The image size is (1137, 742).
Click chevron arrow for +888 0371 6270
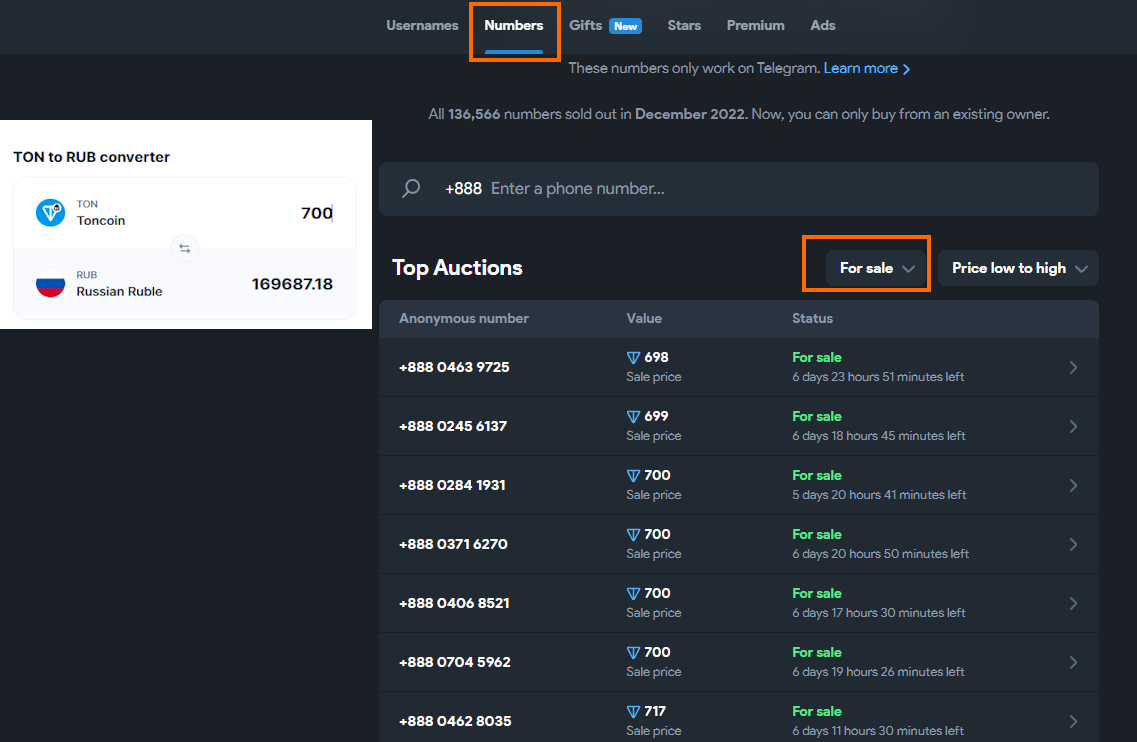(x=1073, y=544)
